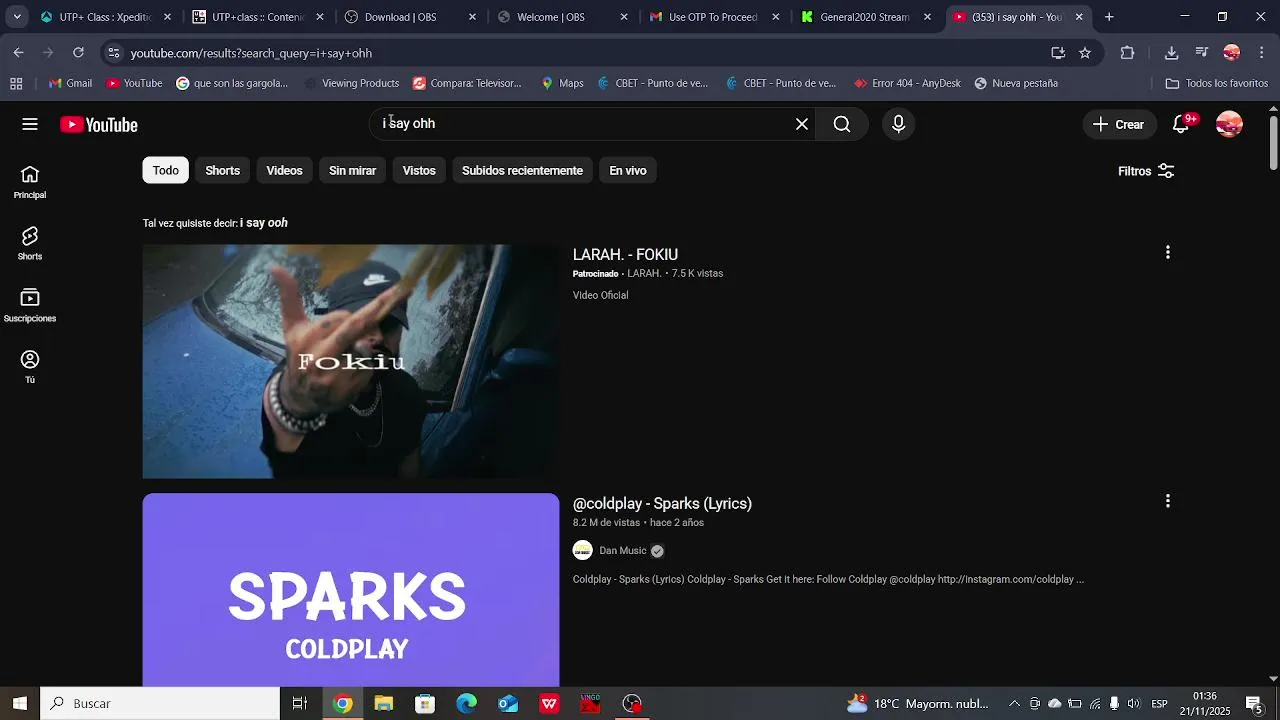Open the Crear menu
This screenshot has width=1280, height=720.
coord(1118,124)
